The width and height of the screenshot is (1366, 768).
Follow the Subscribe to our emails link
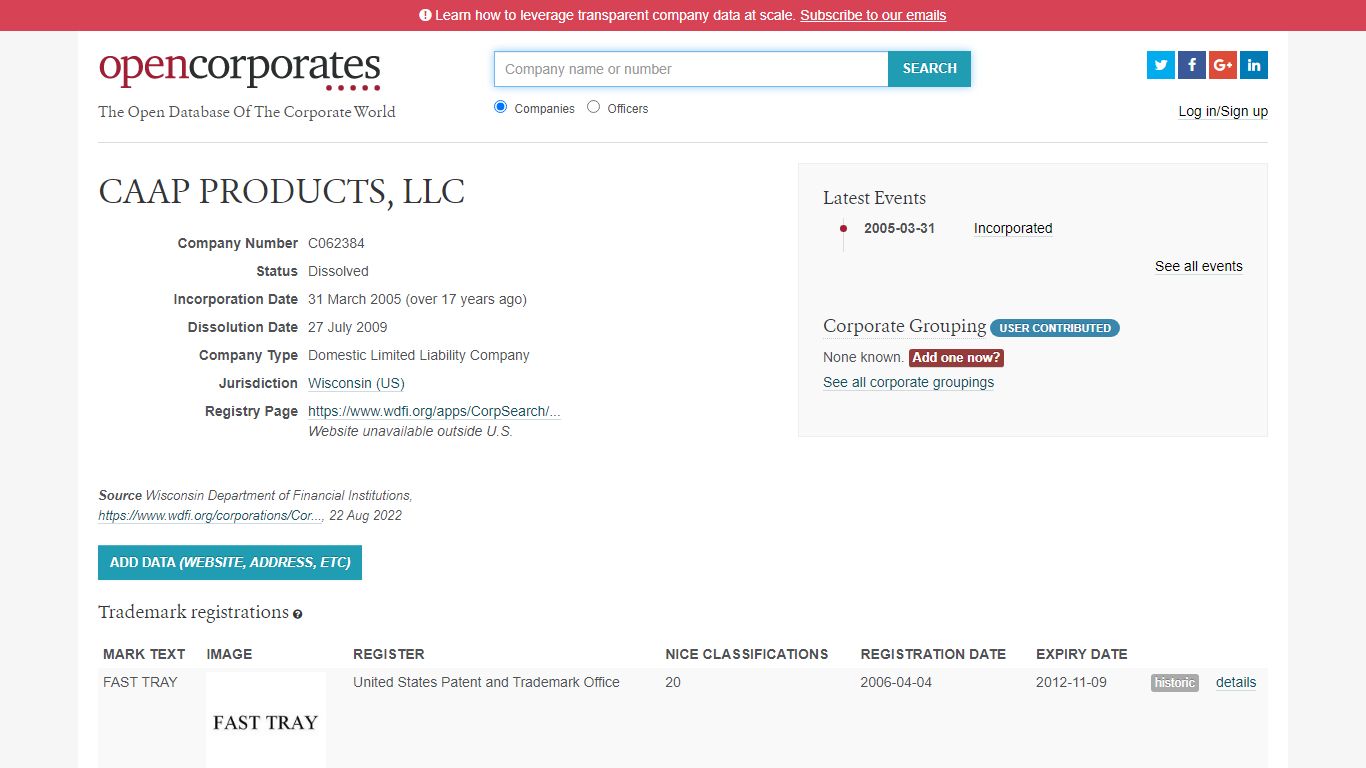tap(873, 15)
